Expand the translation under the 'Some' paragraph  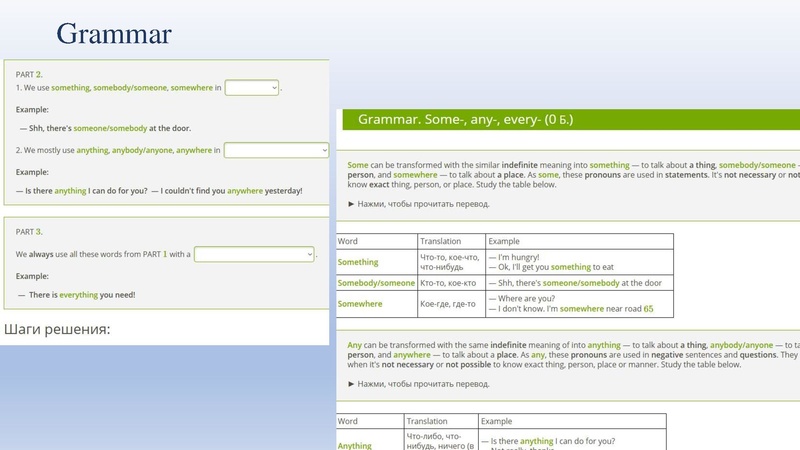click(x=418, y=204)
